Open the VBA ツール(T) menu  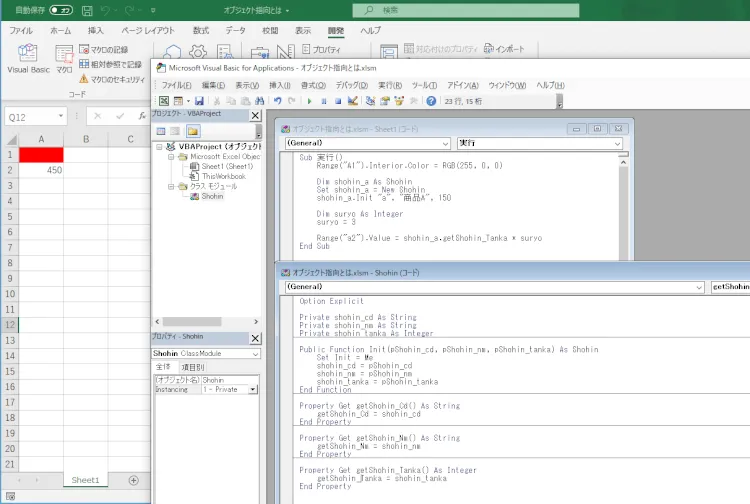[x=424, y=85]
